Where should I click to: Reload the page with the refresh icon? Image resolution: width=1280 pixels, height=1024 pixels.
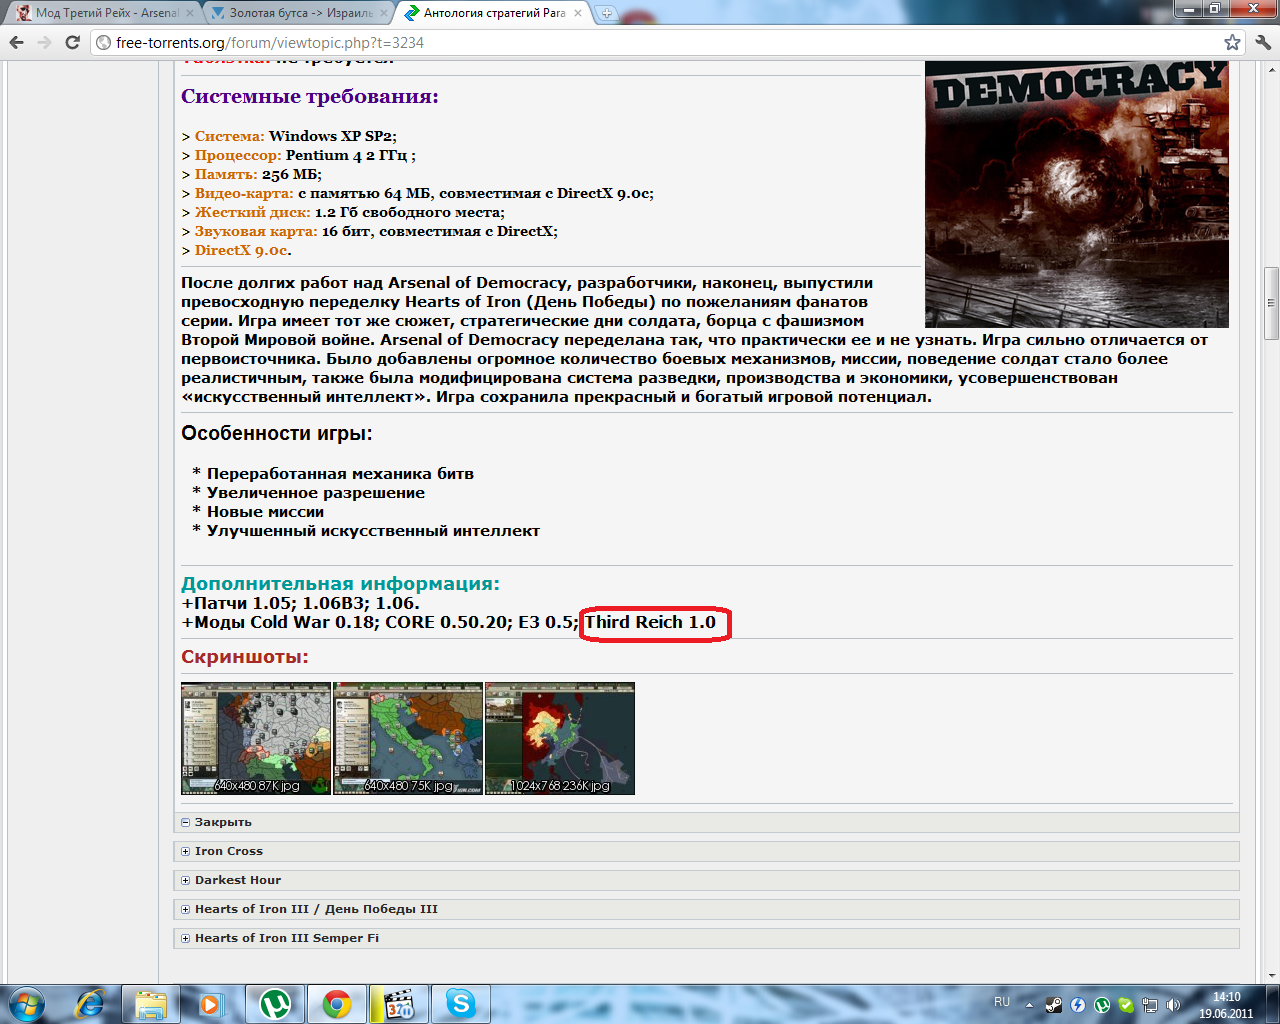[72, 42]
